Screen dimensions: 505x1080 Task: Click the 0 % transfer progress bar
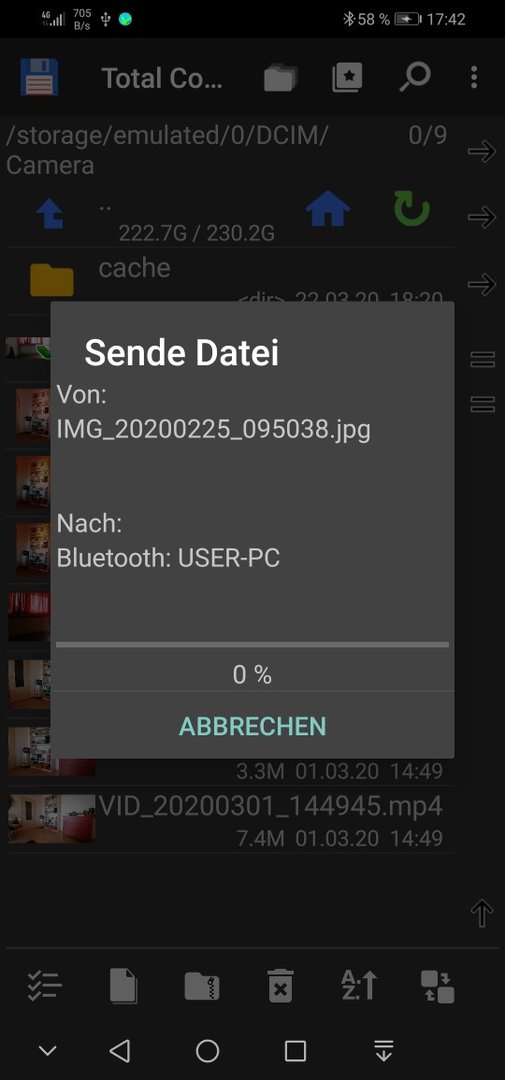coord(252,645)
